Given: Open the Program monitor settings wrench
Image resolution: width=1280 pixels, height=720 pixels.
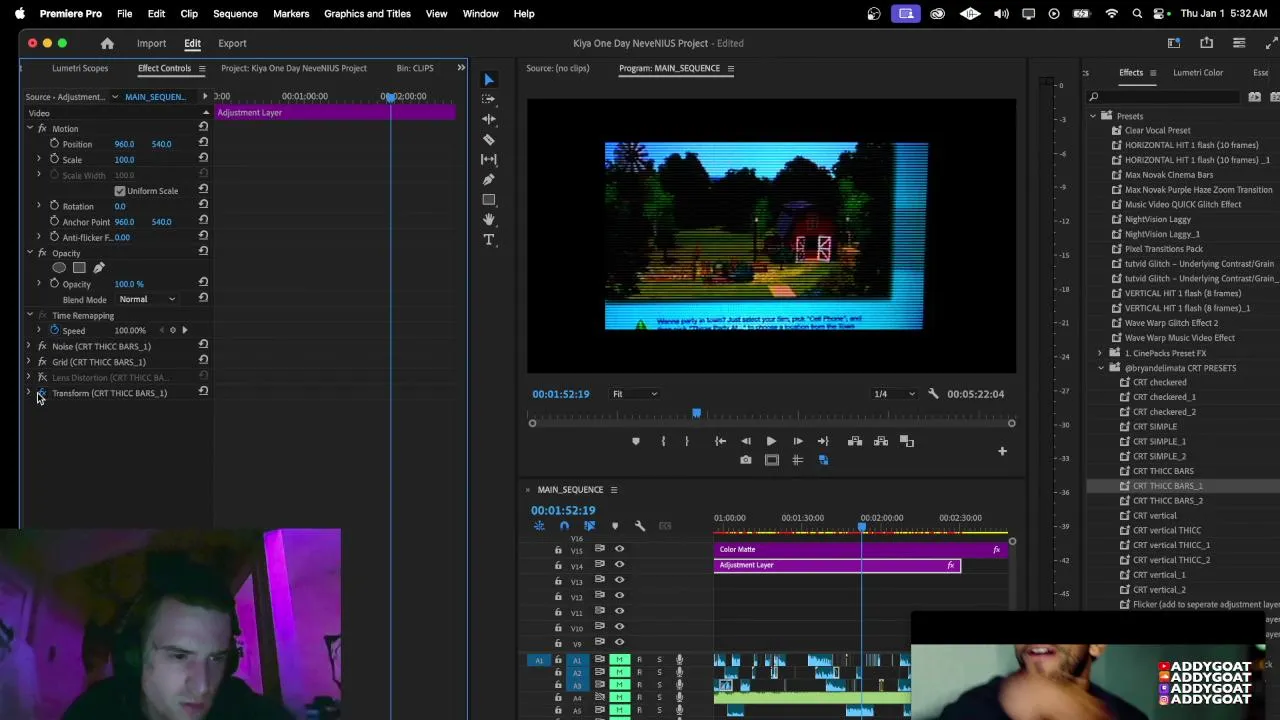Looking at the screenshot, I should point(933,394).
